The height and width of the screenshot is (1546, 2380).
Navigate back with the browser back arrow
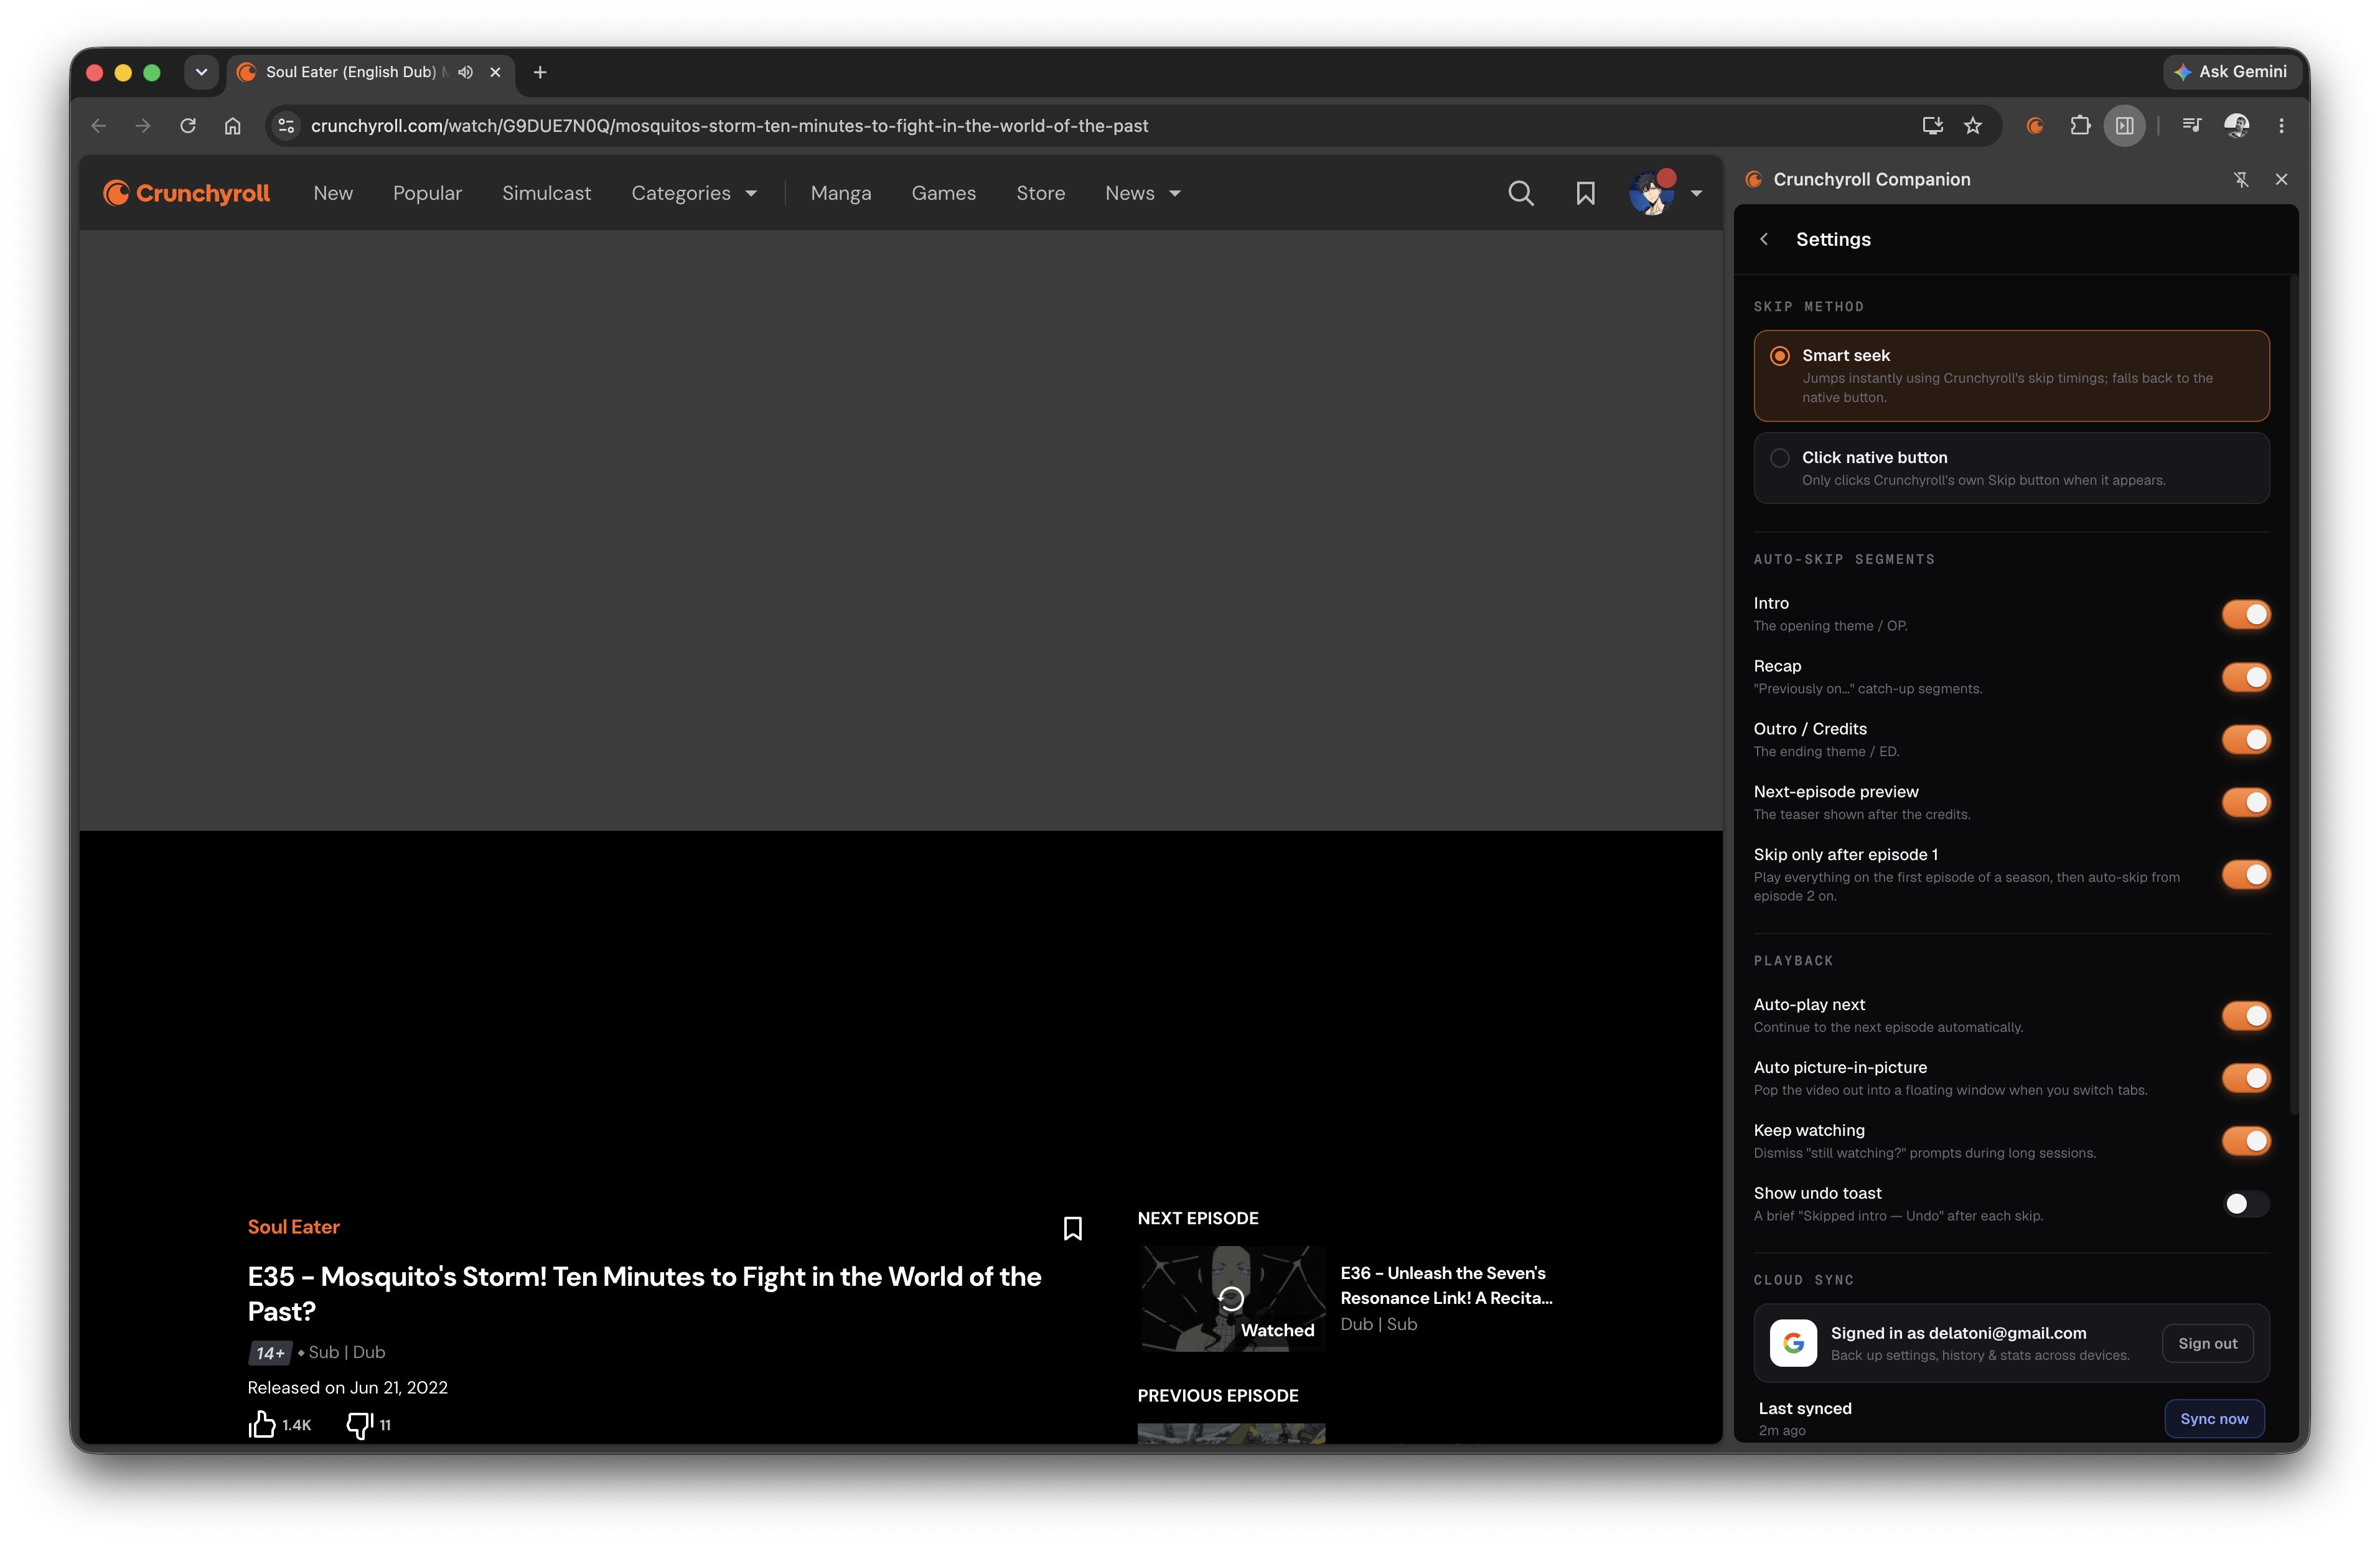(98, 126)
